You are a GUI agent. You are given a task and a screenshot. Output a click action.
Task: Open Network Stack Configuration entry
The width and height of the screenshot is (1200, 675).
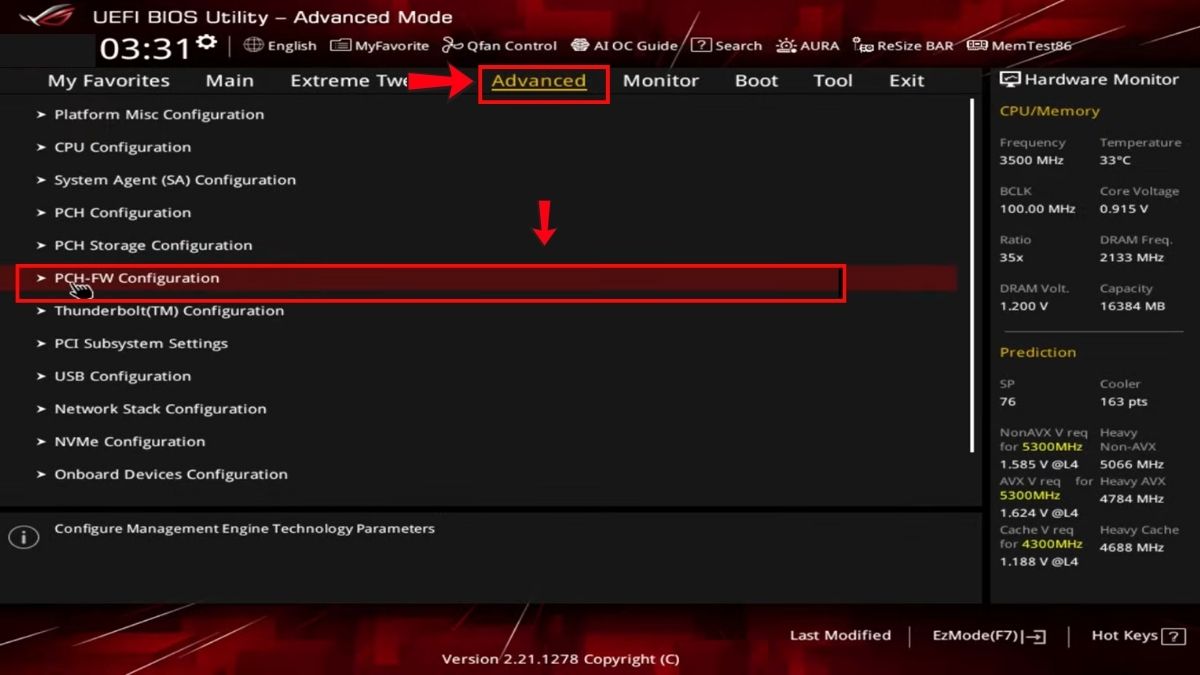pos(160,409)
